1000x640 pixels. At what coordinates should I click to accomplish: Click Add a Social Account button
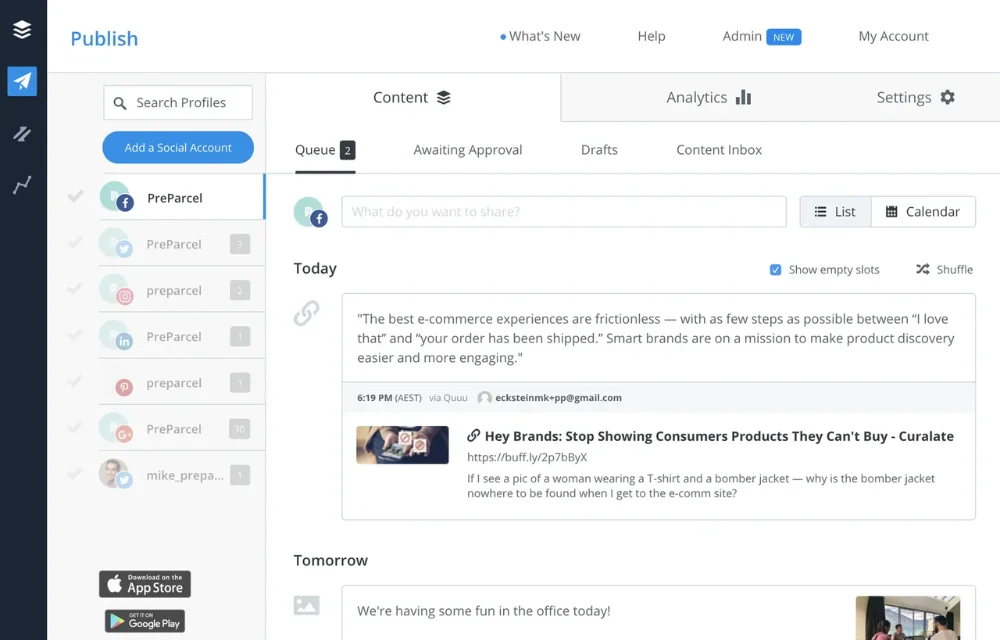point(178,148)
